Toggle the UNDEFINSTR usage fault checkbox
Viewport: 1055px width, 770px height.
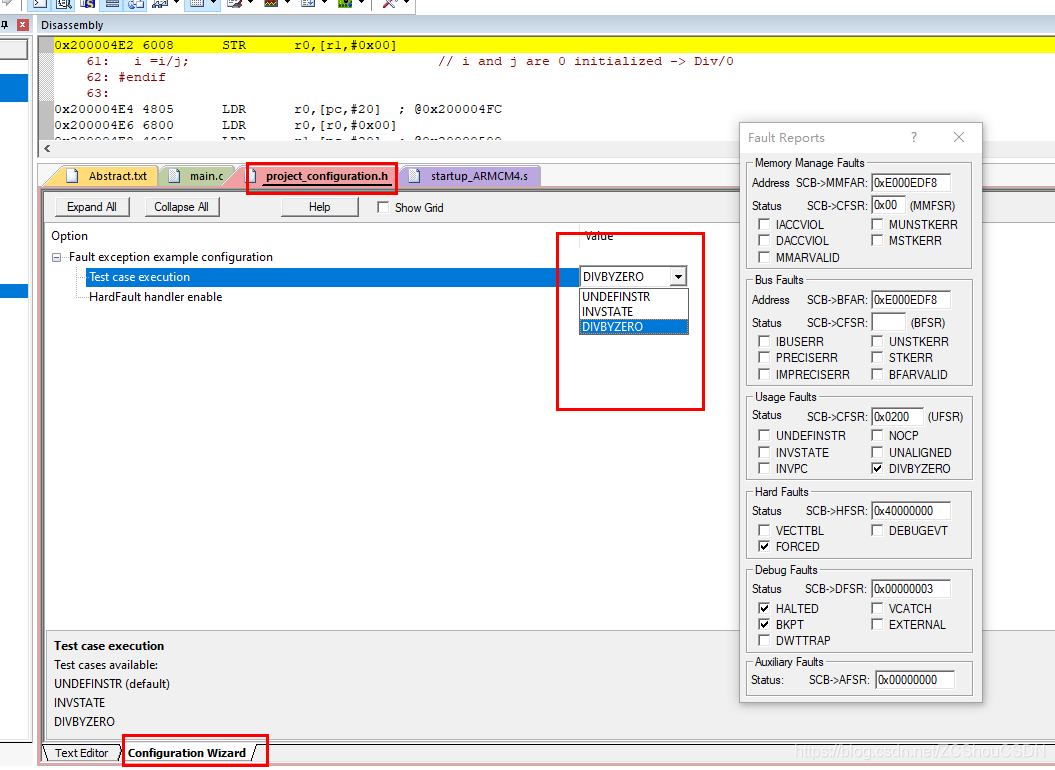point(764,435)
